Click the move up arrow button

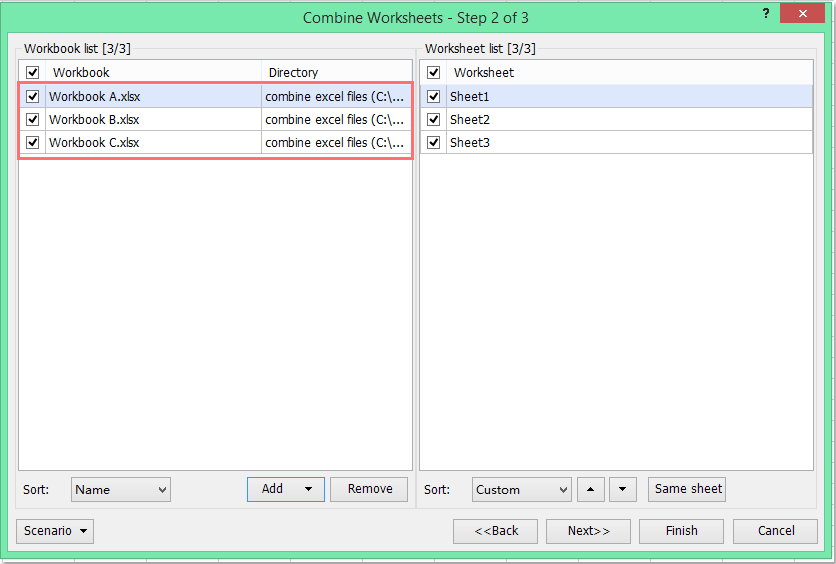591,489
